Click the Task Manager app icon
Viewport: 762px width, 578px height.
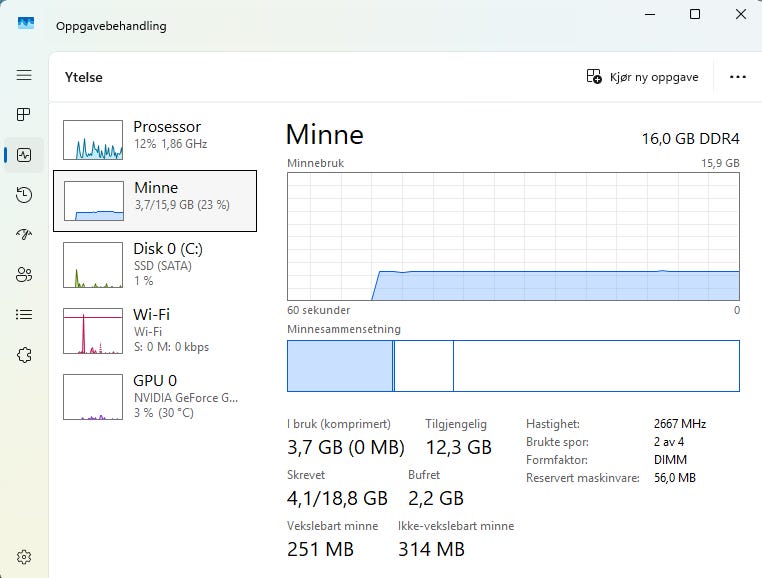click(x=26, y=23)
